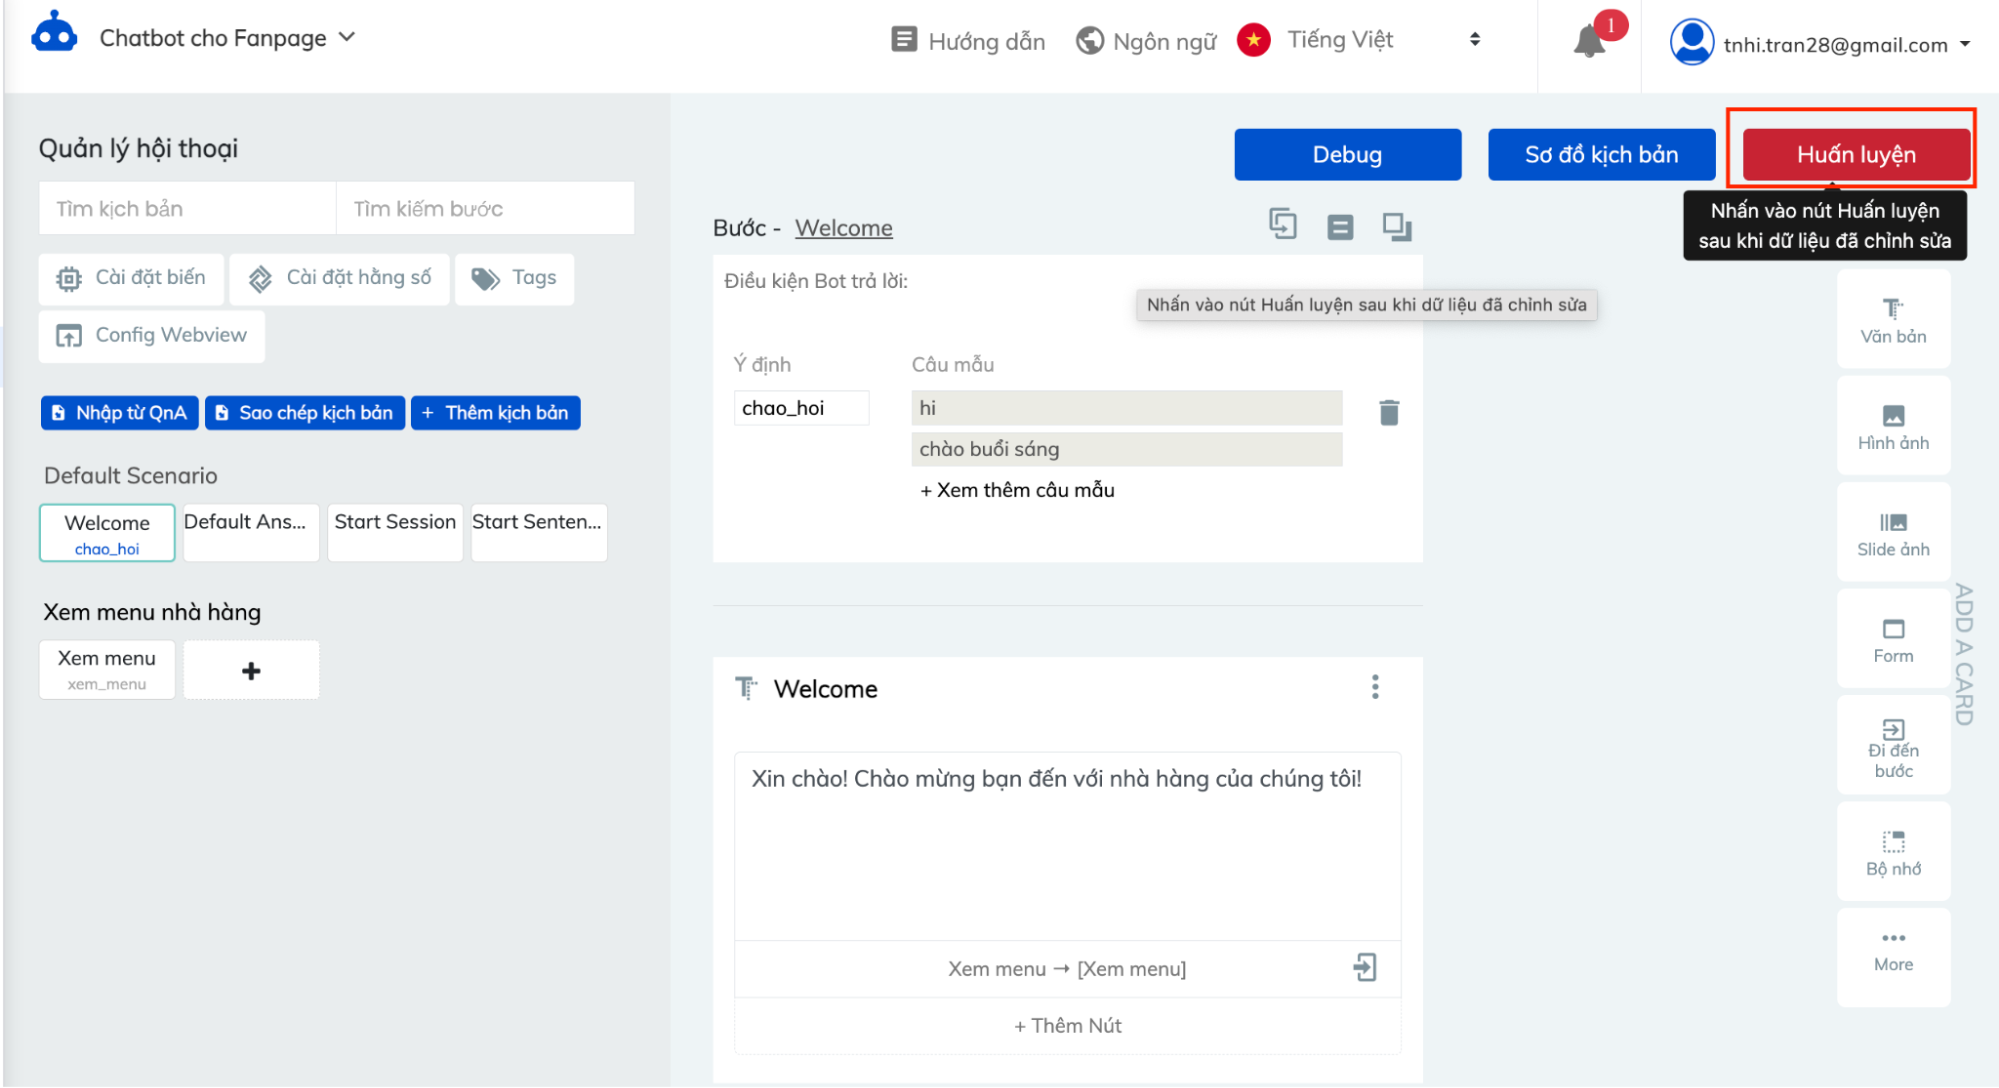This screenshot has width=1999, height=1088.
Task: Expand Xem thêm câu mẫu
Action: 1017,490
